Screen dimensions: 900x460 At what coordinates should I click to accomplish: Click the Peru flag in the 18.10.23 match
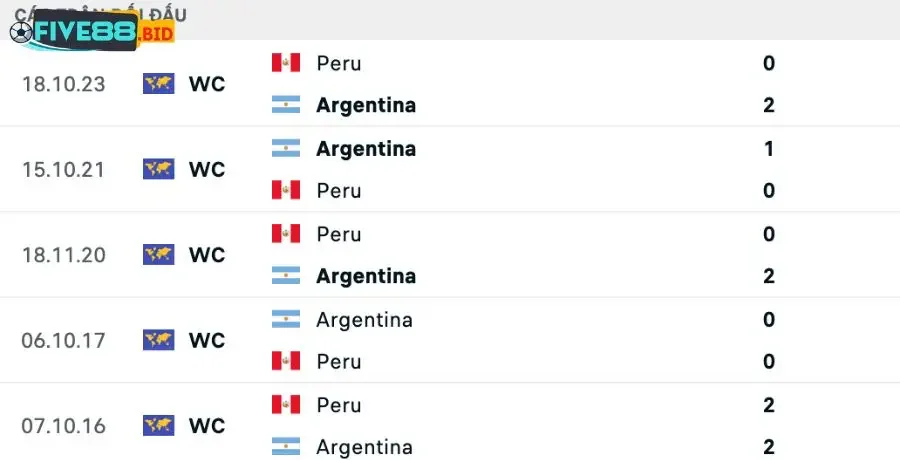click(x=286, y=63)
